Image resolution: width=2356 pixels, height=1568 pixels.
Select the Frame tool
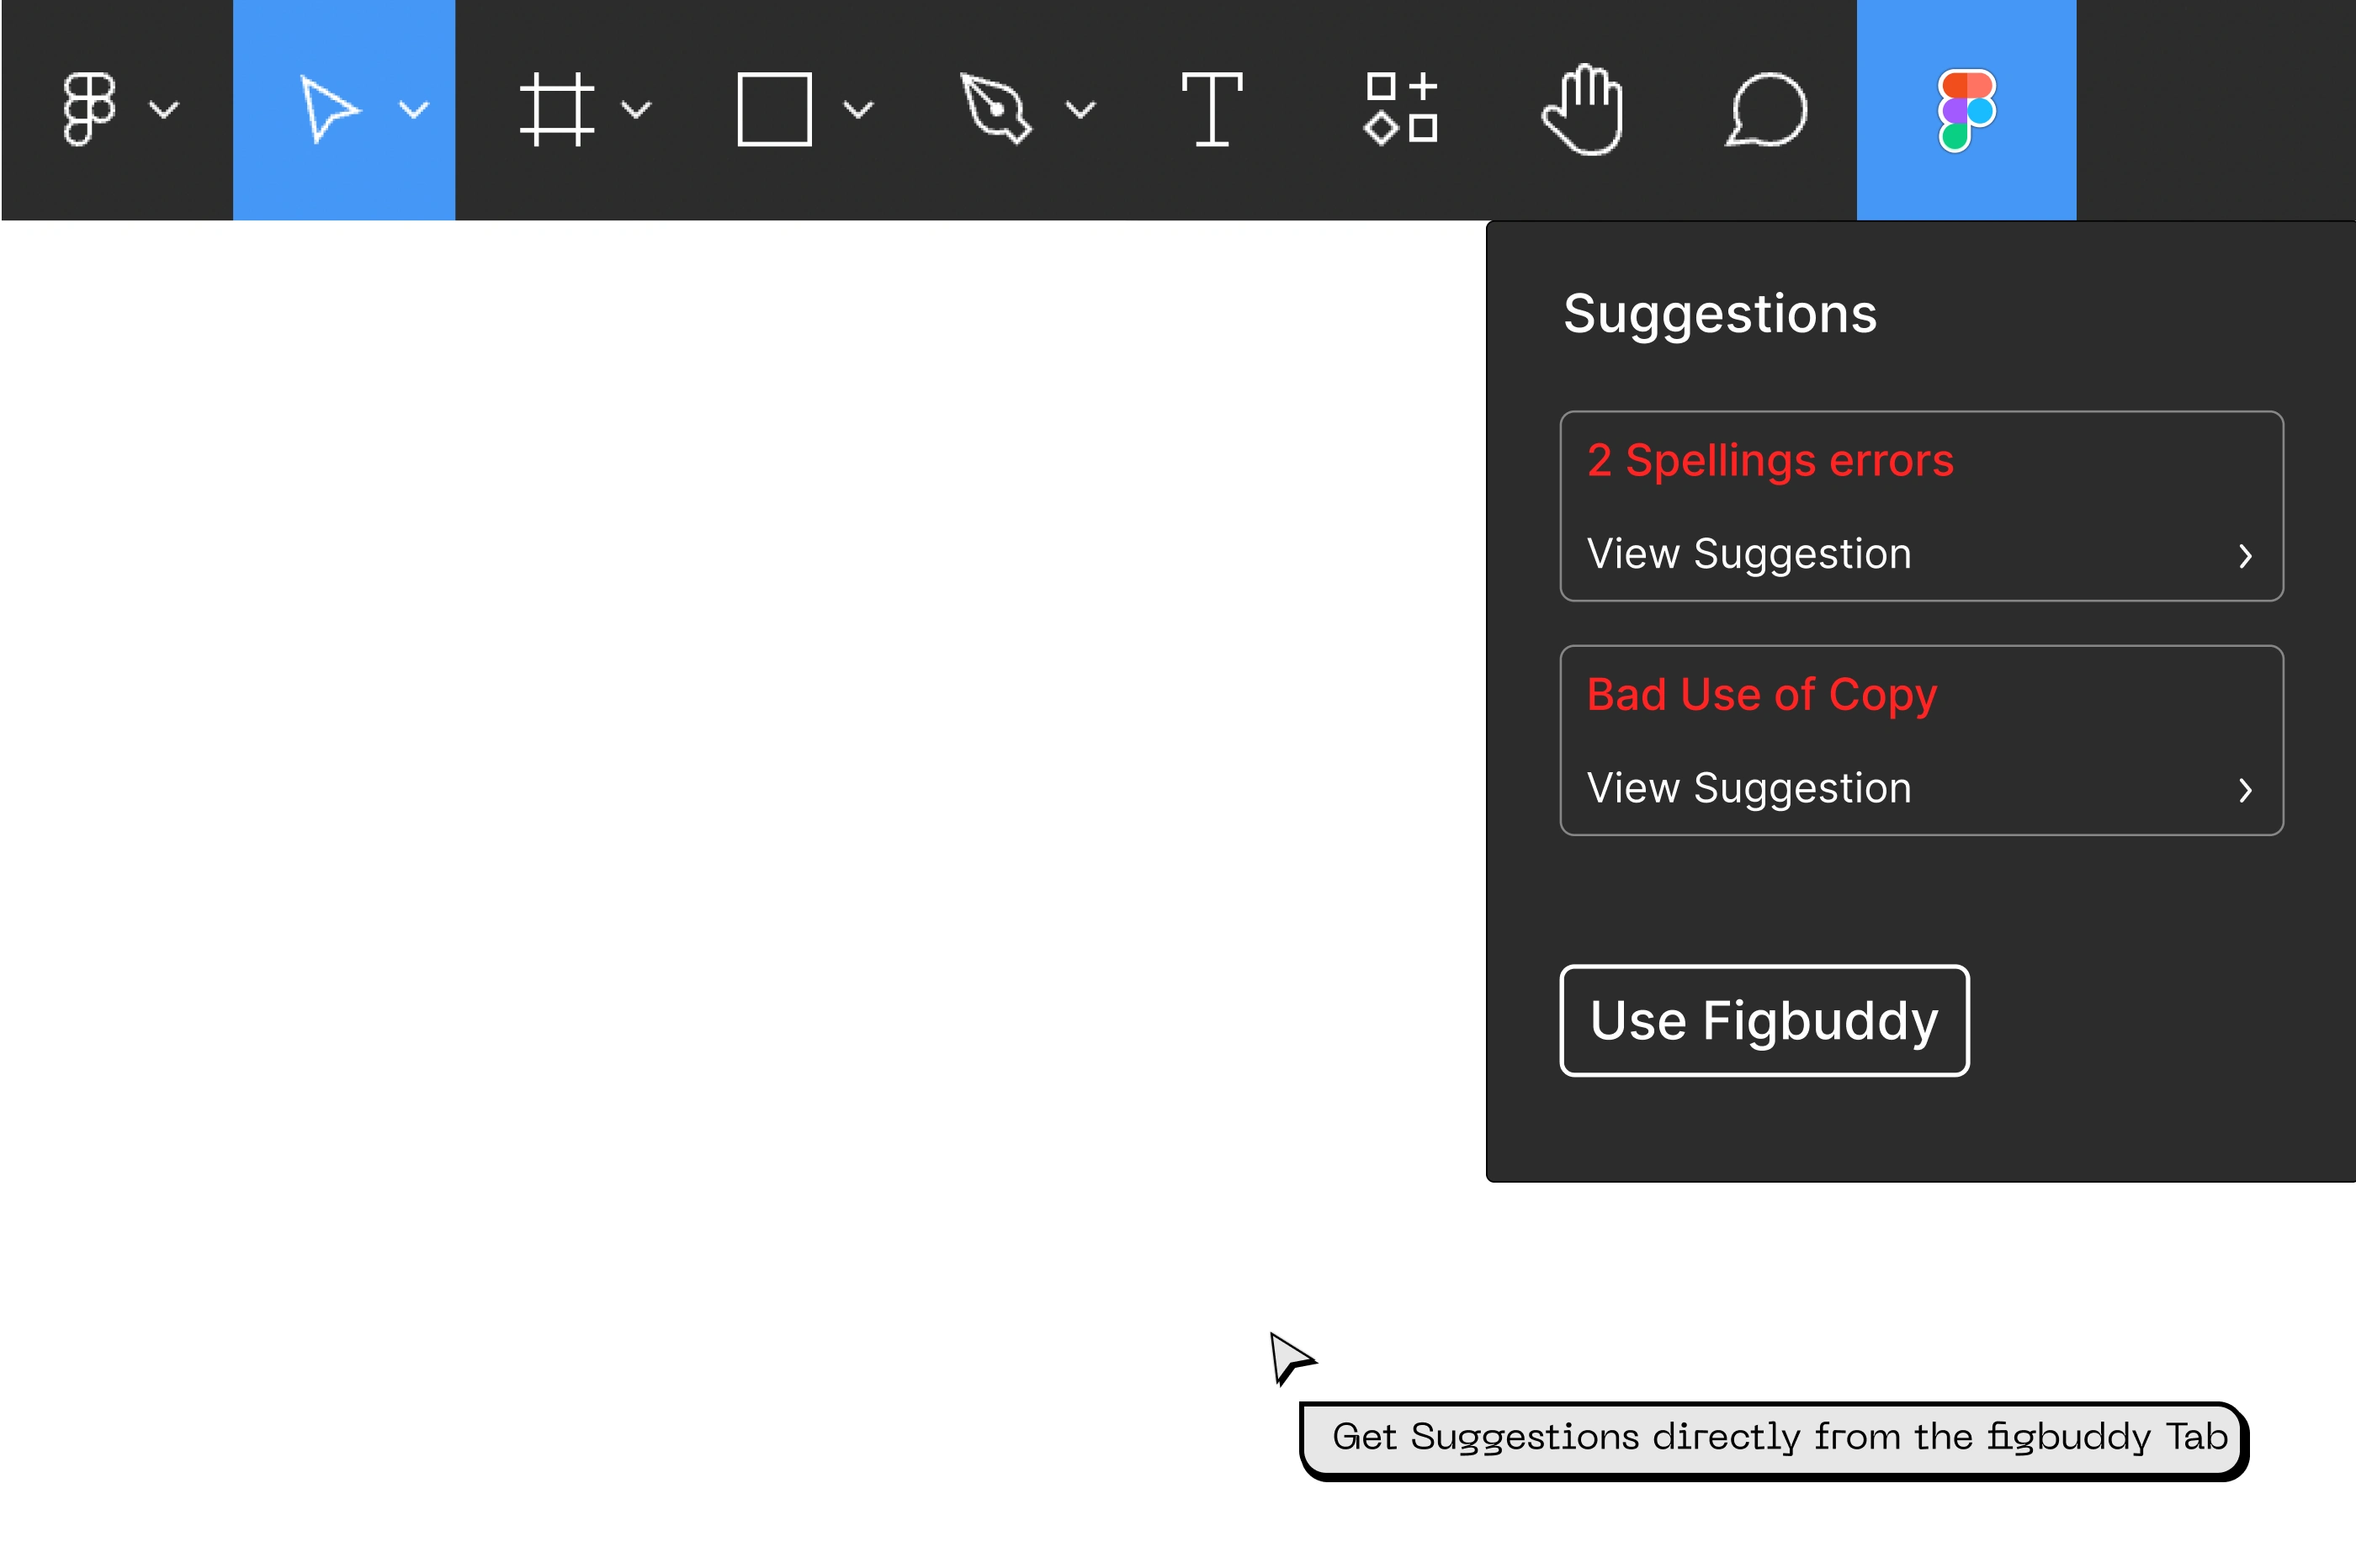tap(557, 109)
